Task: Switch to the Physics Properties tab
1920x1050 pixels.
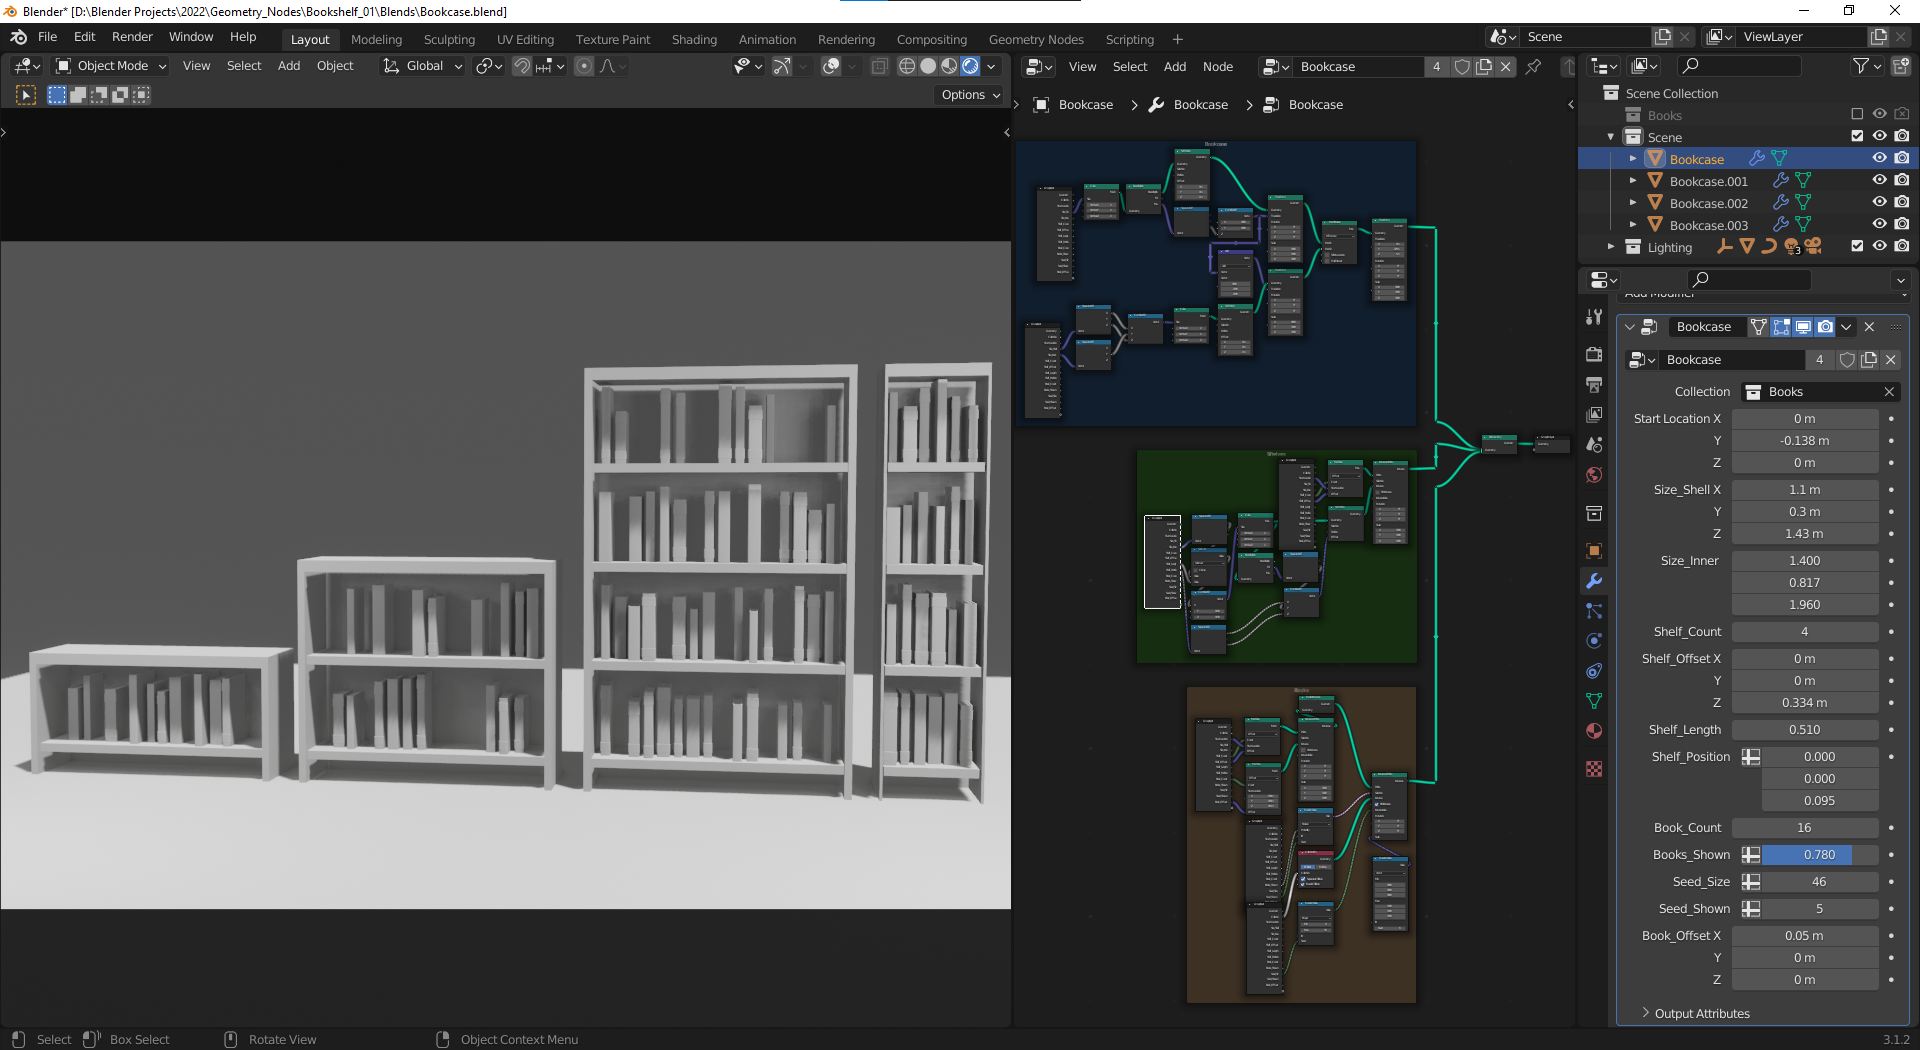Action: point(1593,641)
